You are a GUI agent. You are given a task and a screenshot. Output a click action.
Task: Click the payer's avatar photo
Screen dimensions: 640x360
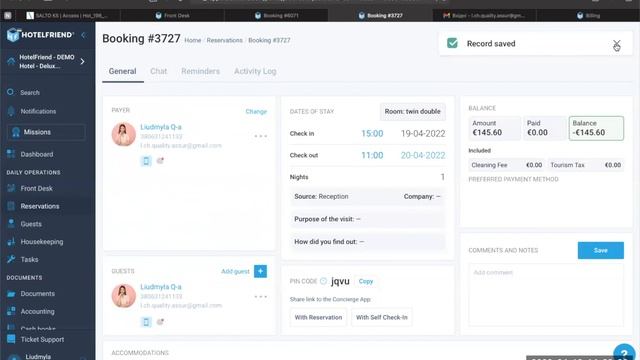(x=124, y=134)
